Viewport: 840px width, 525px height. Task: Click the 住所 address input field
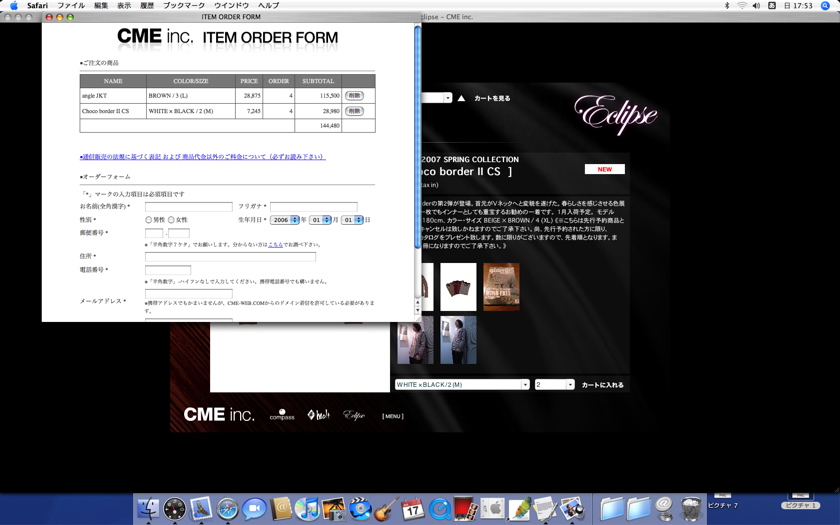[230, 257]
